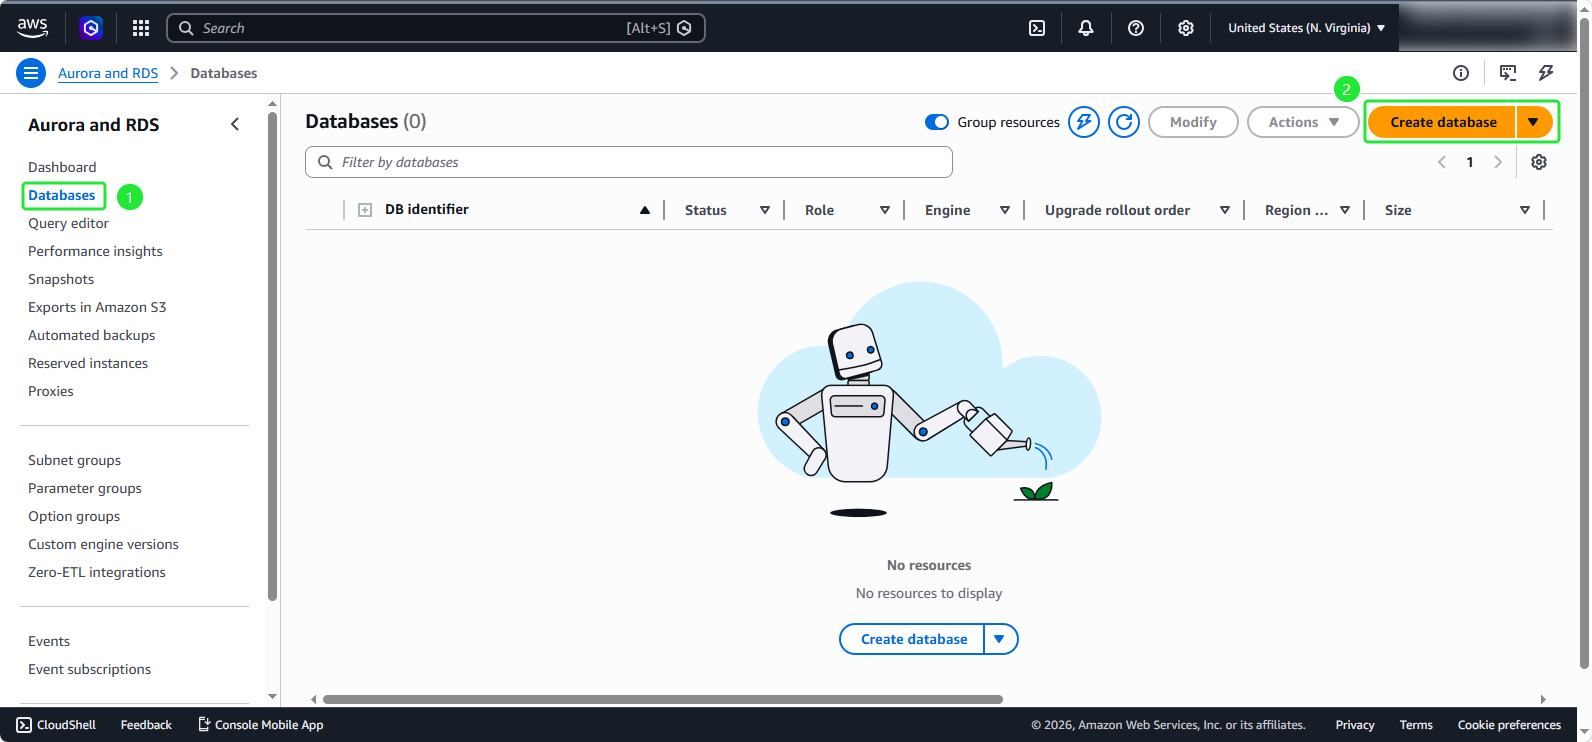Toggle the Group resources switch
The height and width of the screenshot is (742, 1592).
click(937, 122)
